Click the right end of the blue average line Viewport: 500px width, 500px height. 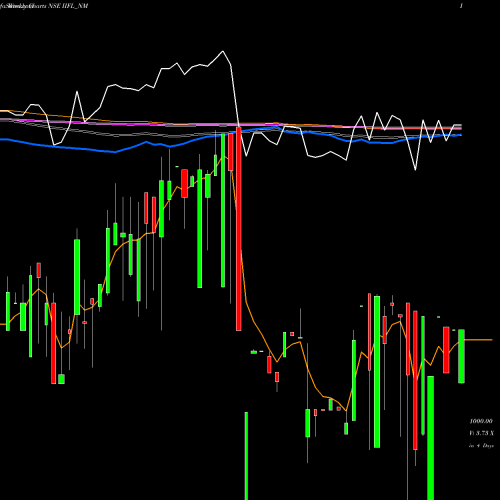[x=460, y=135]
